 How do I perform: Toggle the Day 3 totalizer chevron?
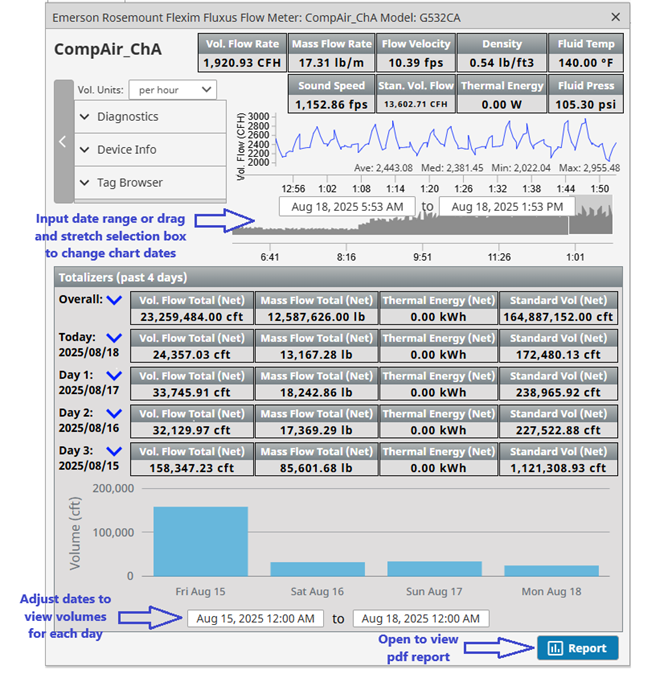point(114,450)
